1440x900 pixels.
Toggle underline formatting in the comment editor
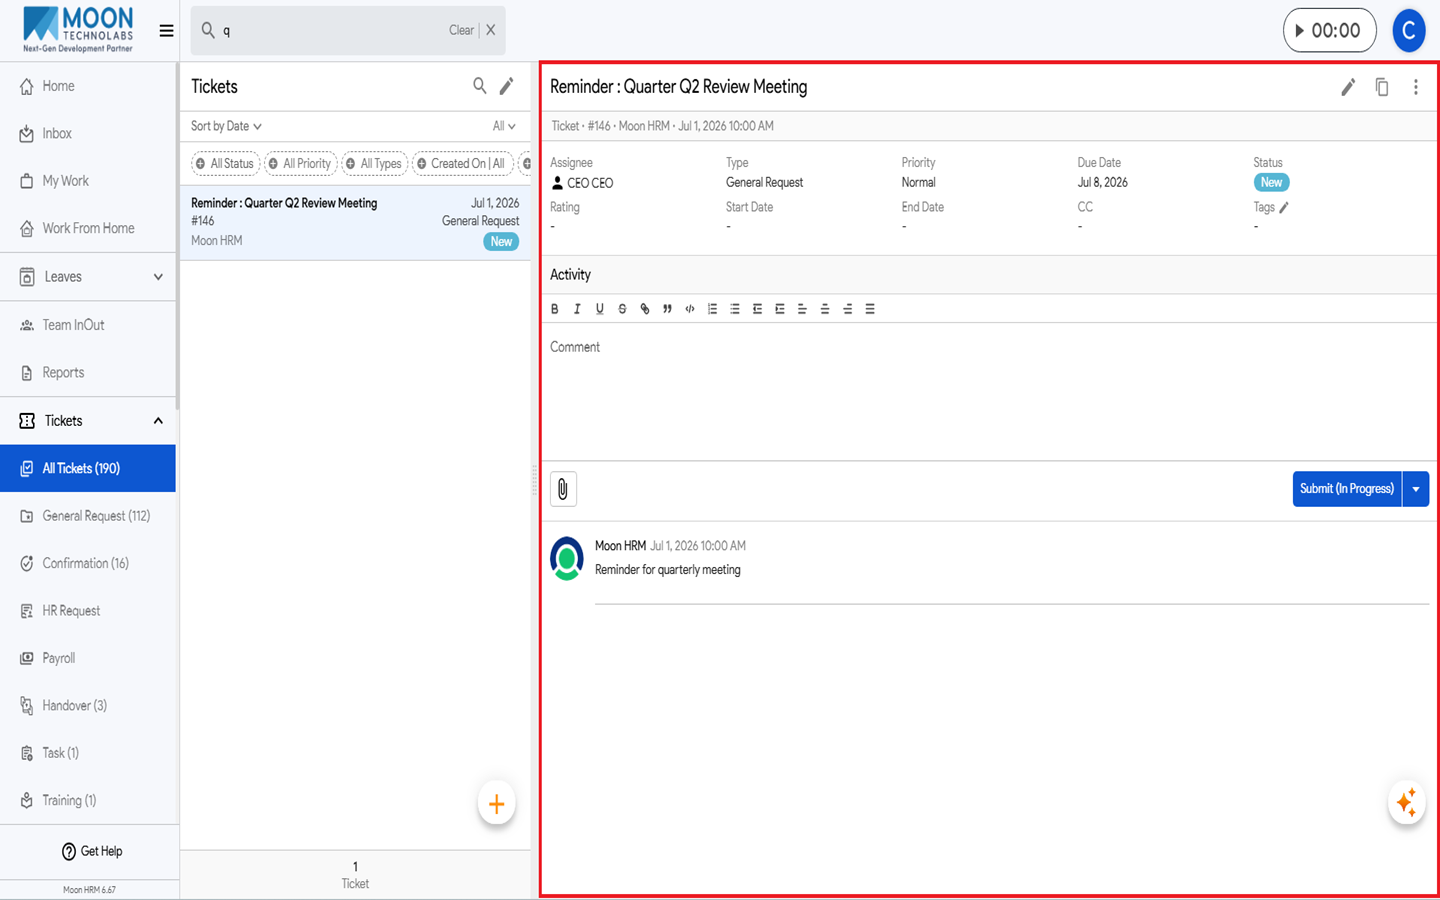point(600,309)
